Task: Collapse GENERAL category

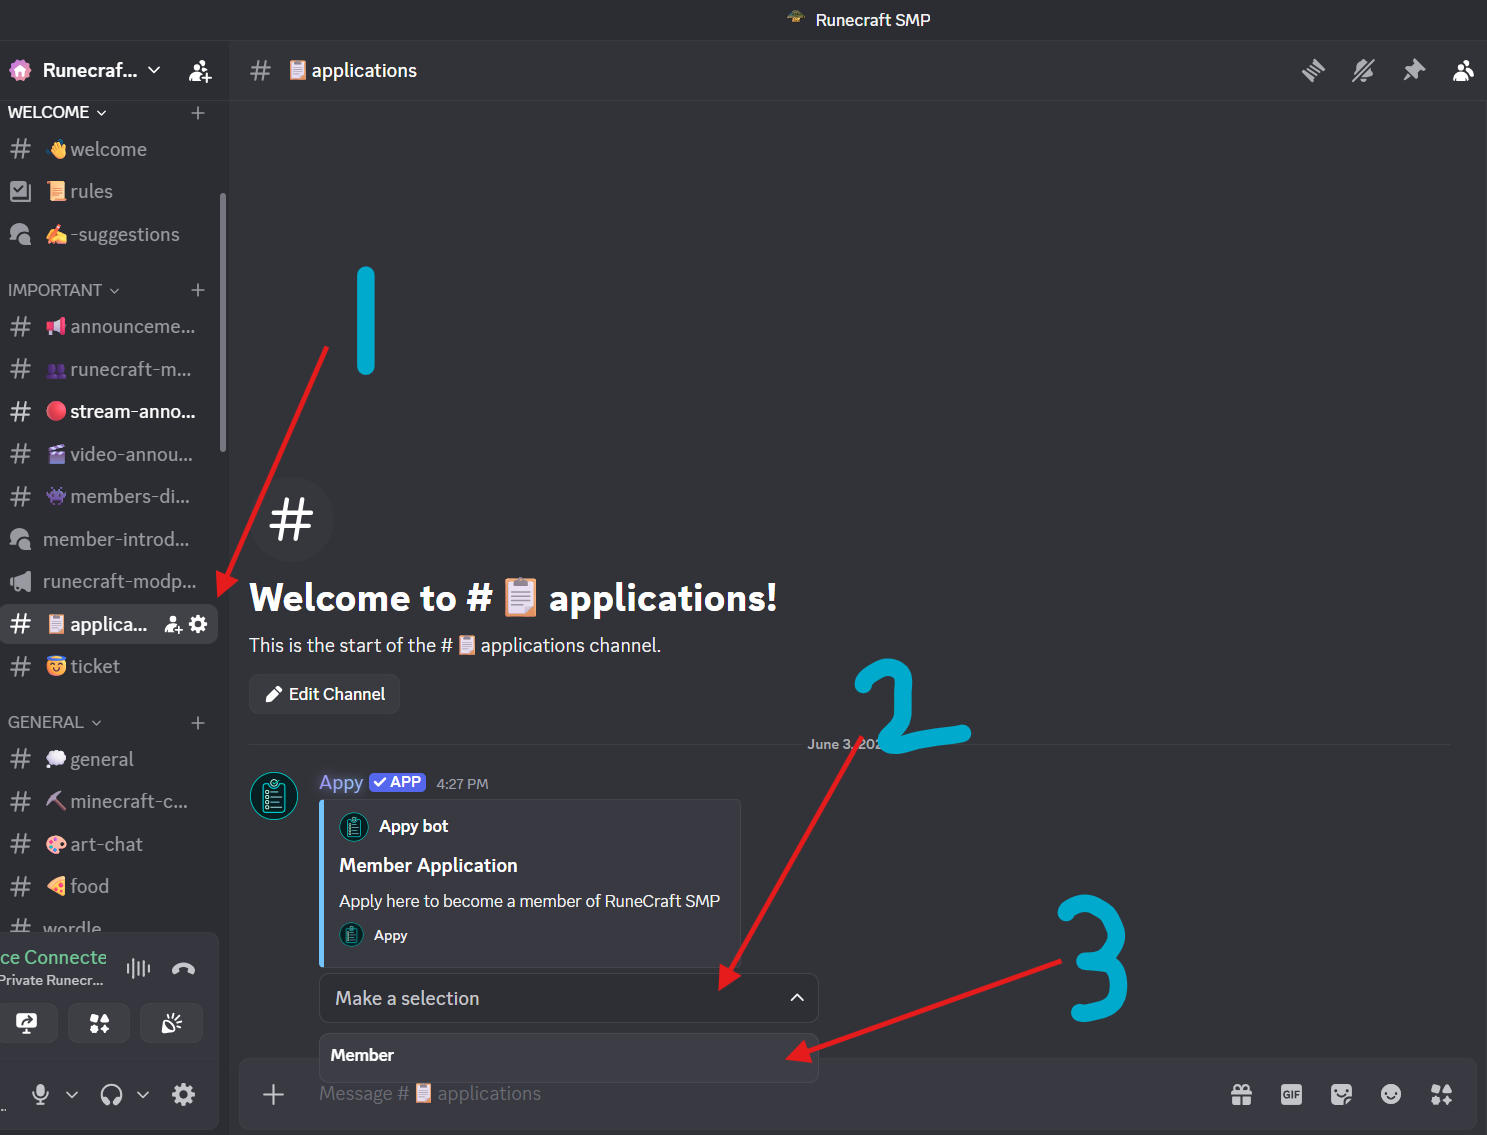Action: [x=54, y=722]
